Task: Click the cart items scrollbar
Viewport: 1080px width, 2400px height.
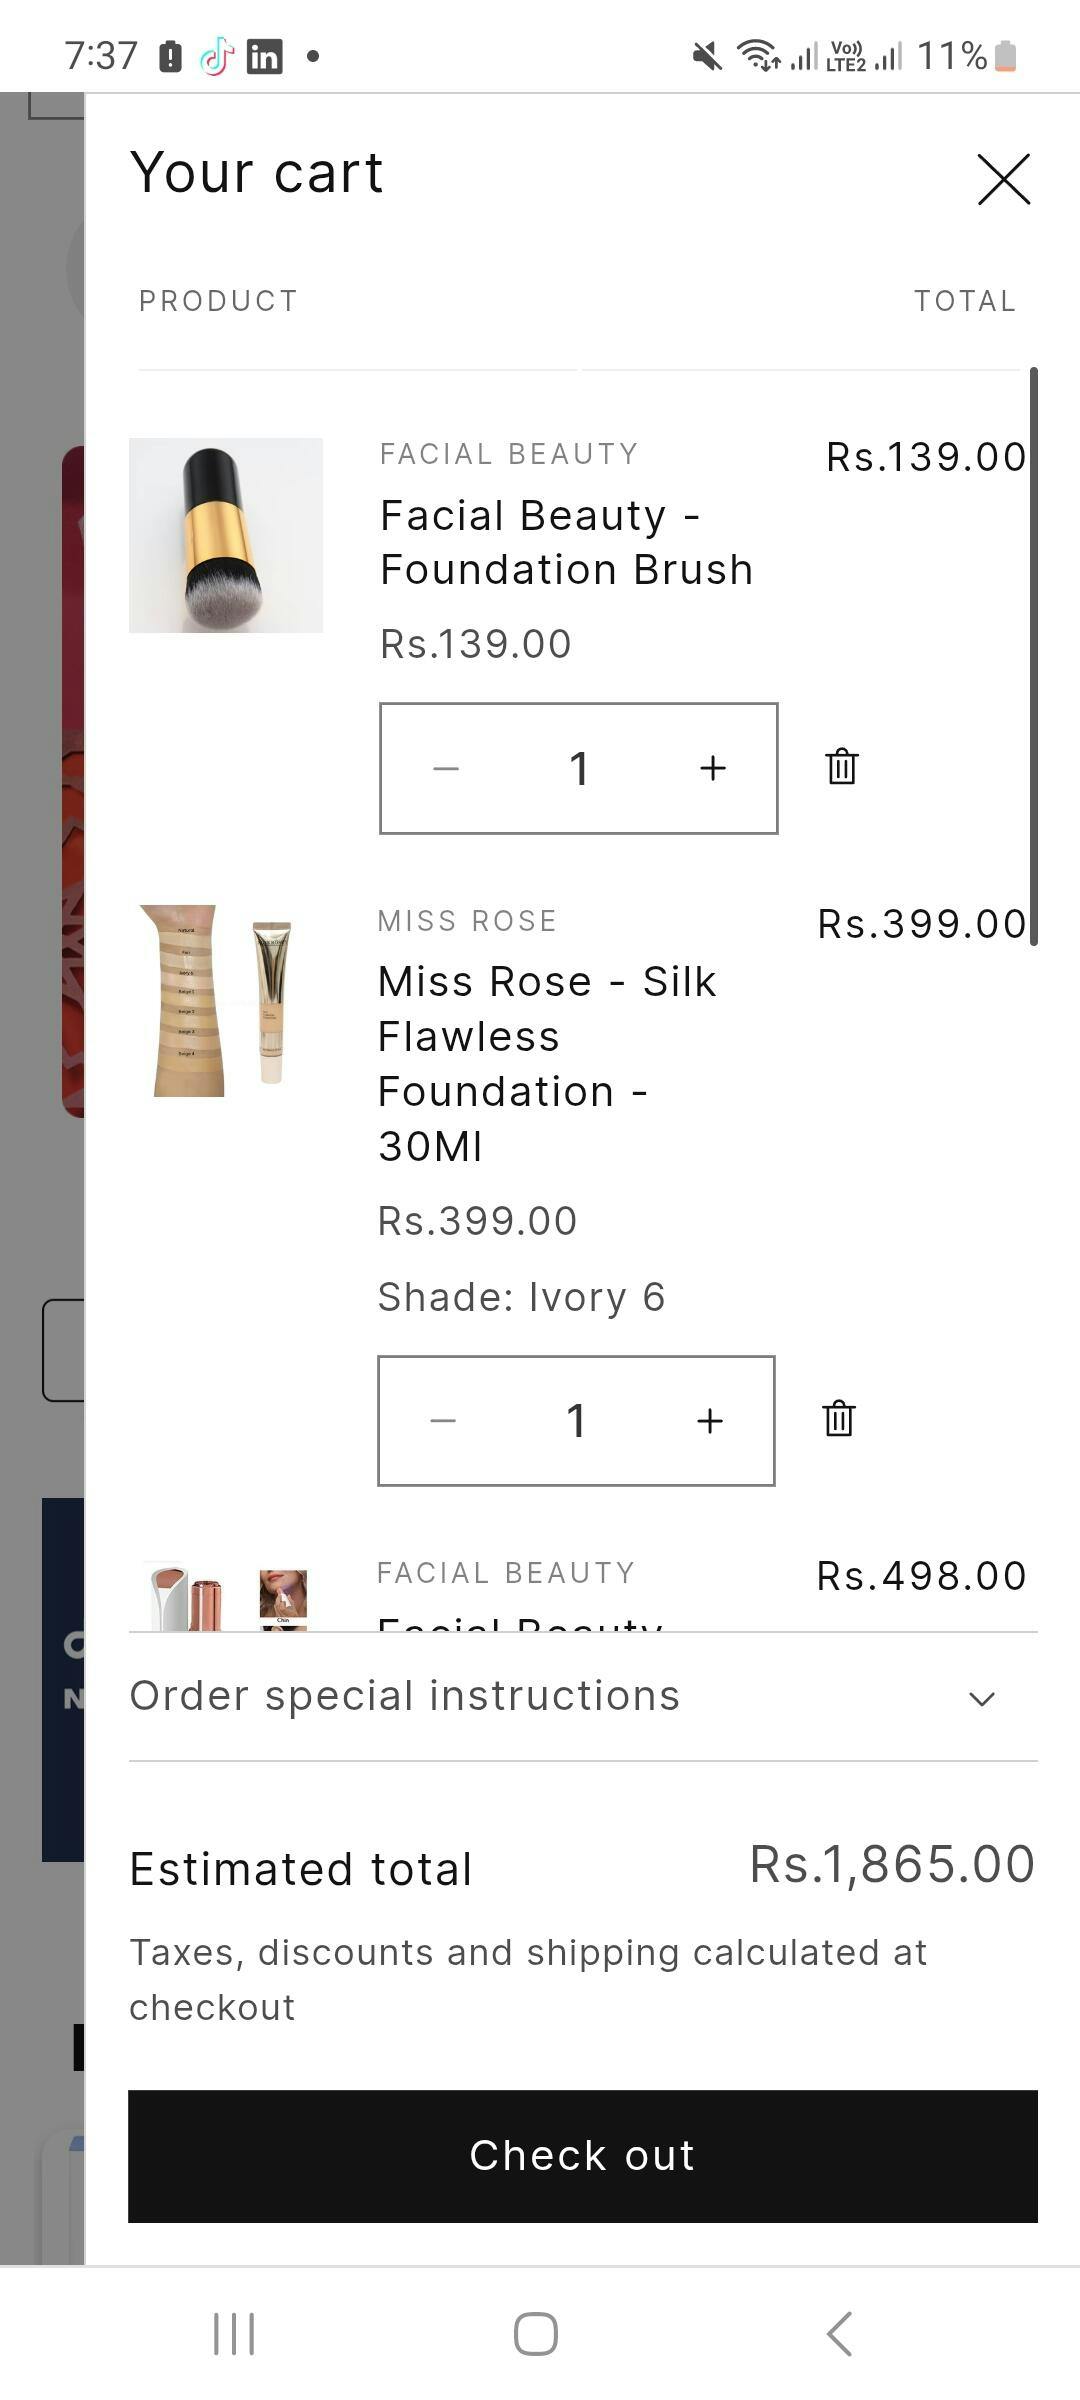Action: (1033, 656)
